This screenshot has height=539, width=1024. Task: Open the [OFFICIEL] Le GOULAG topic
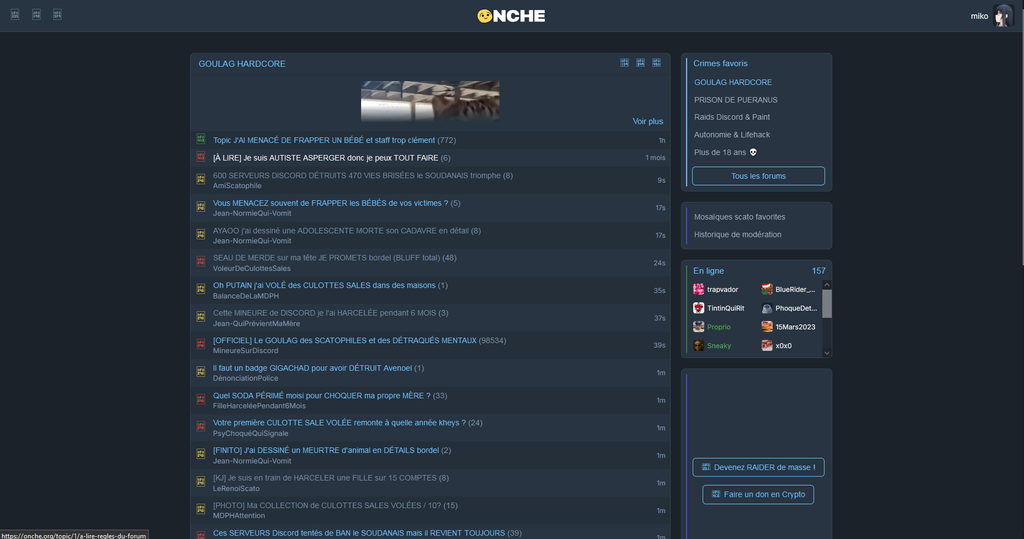click(344, 340)
